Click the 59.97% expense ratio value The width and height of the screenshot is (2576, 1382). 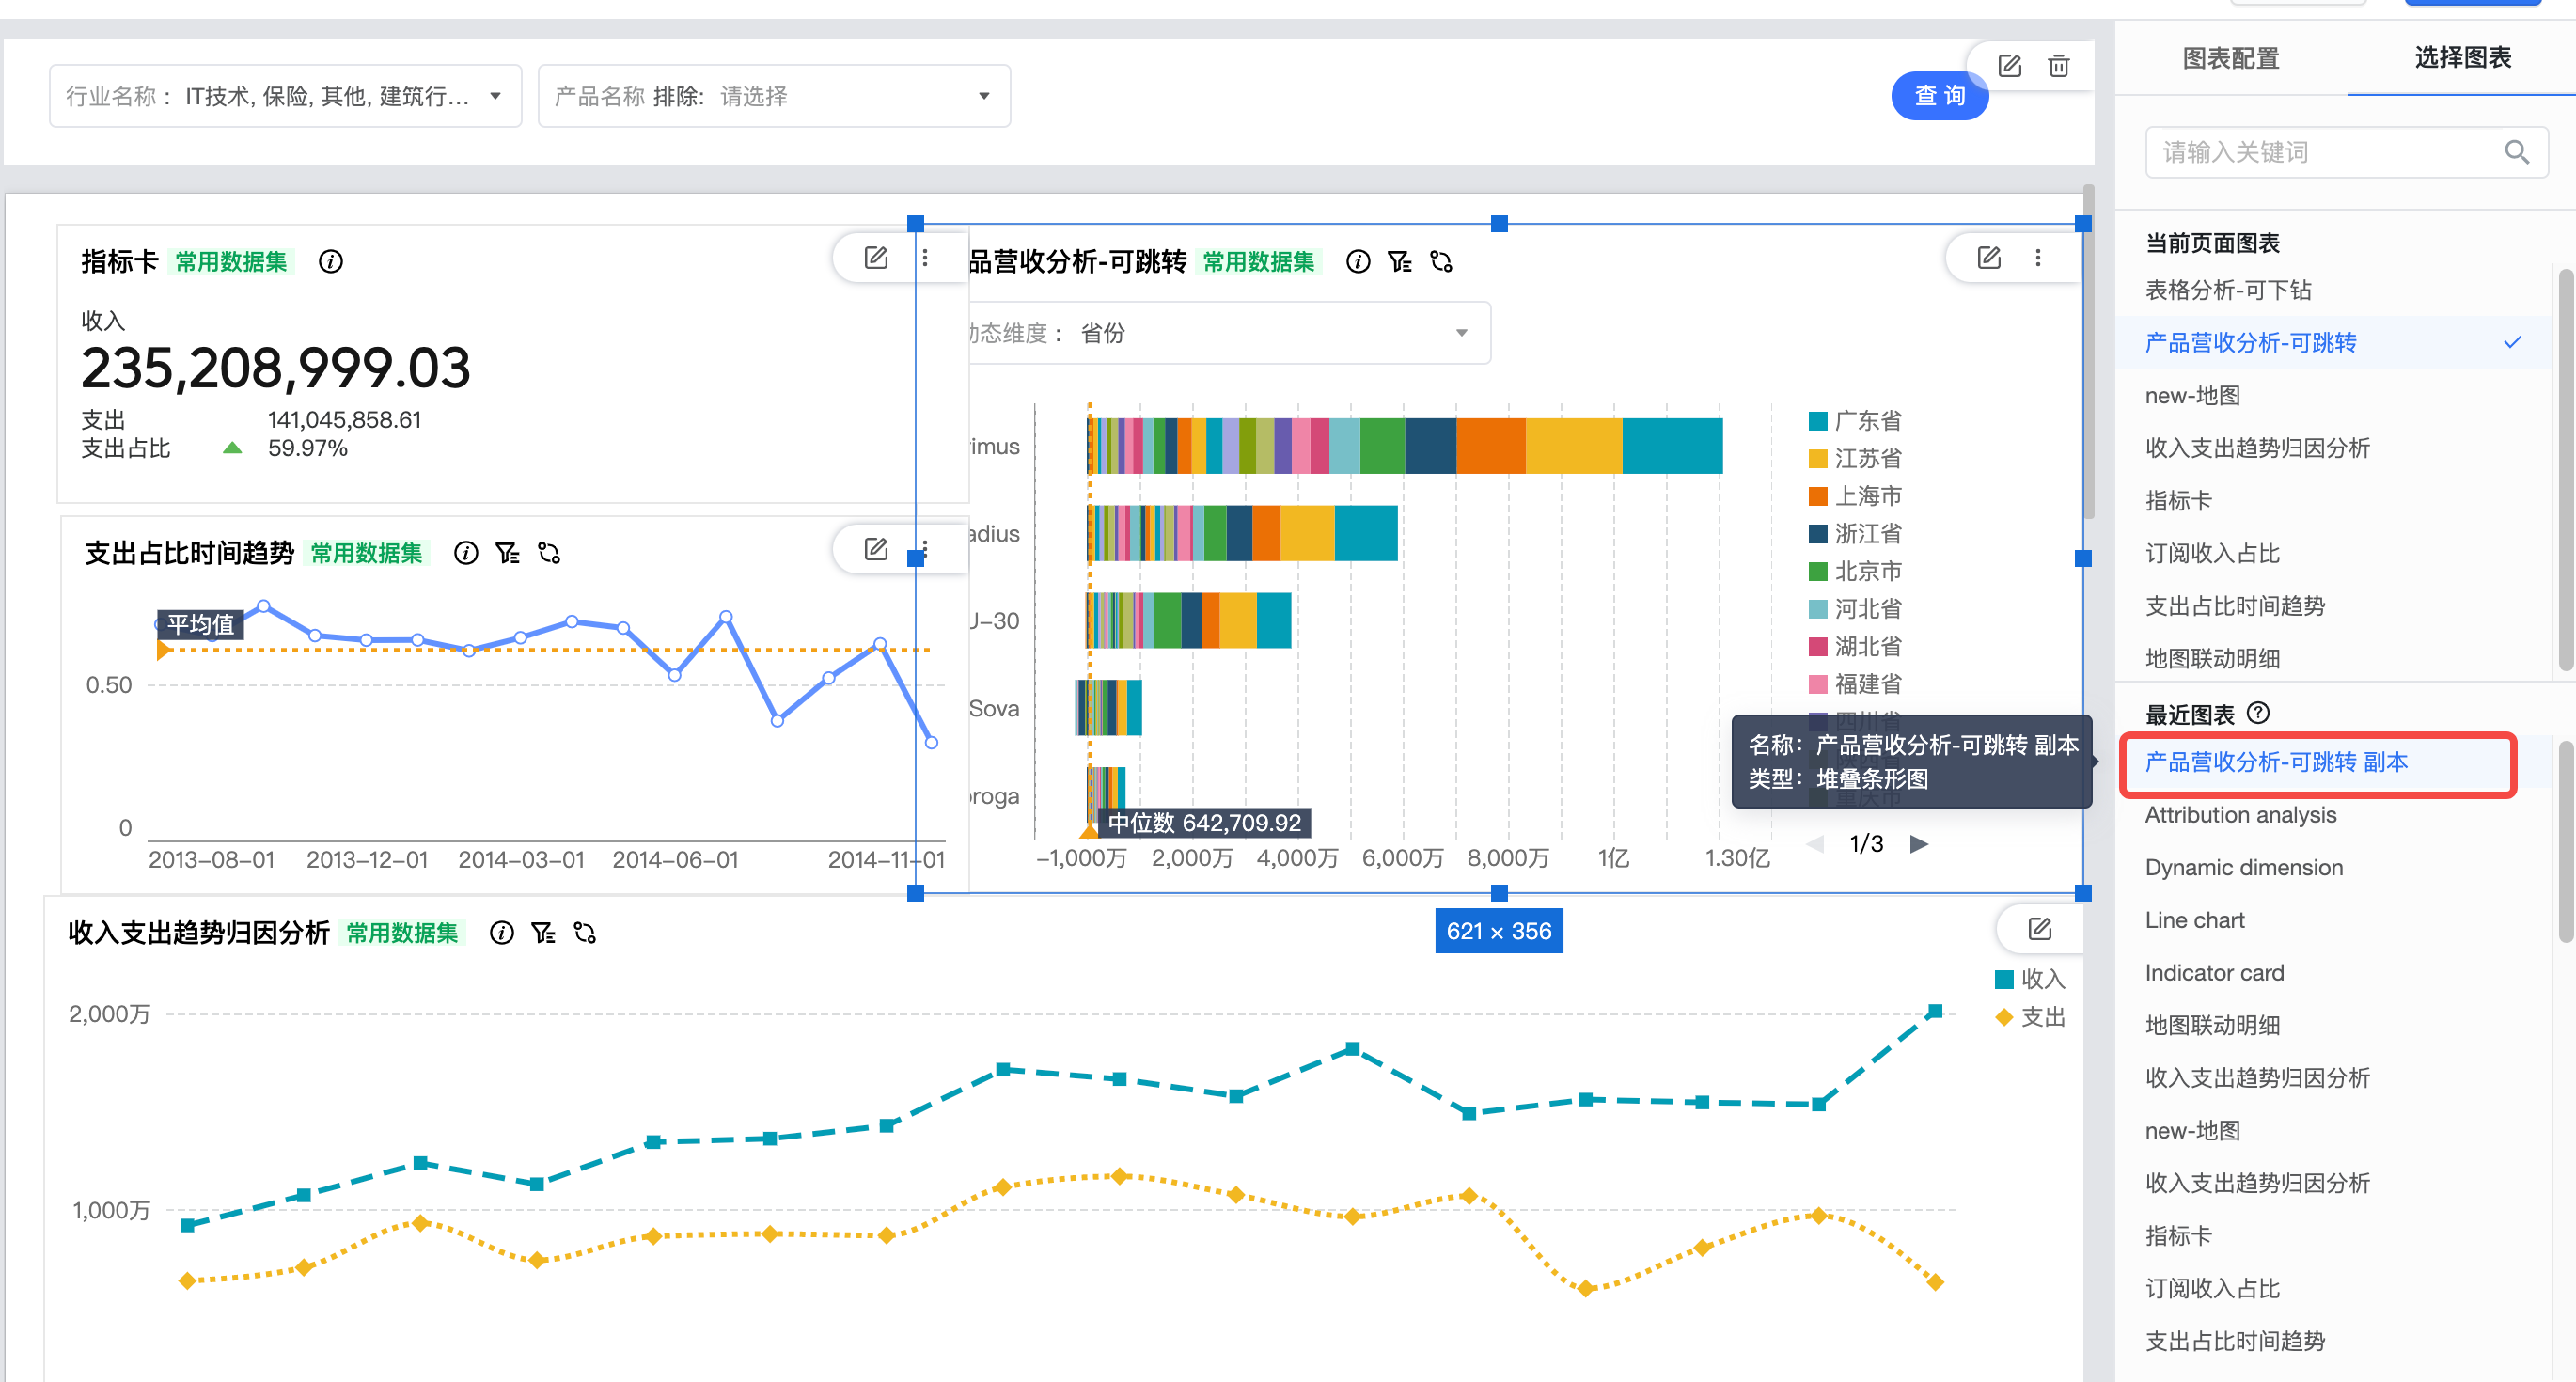click(x=308, y=449)
